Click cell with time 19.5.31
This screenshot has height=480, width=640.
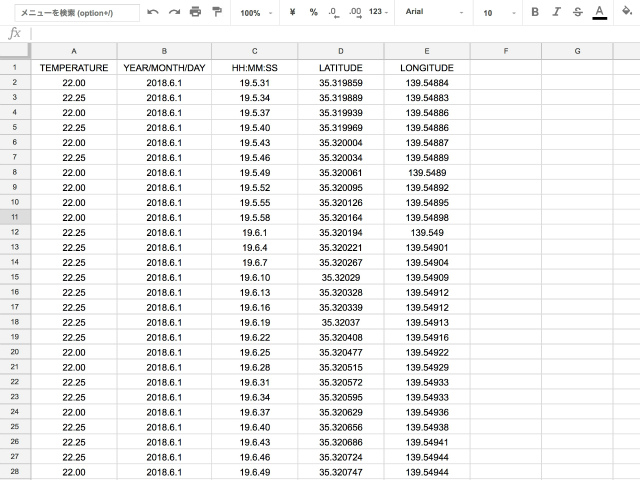pos(255,82)
